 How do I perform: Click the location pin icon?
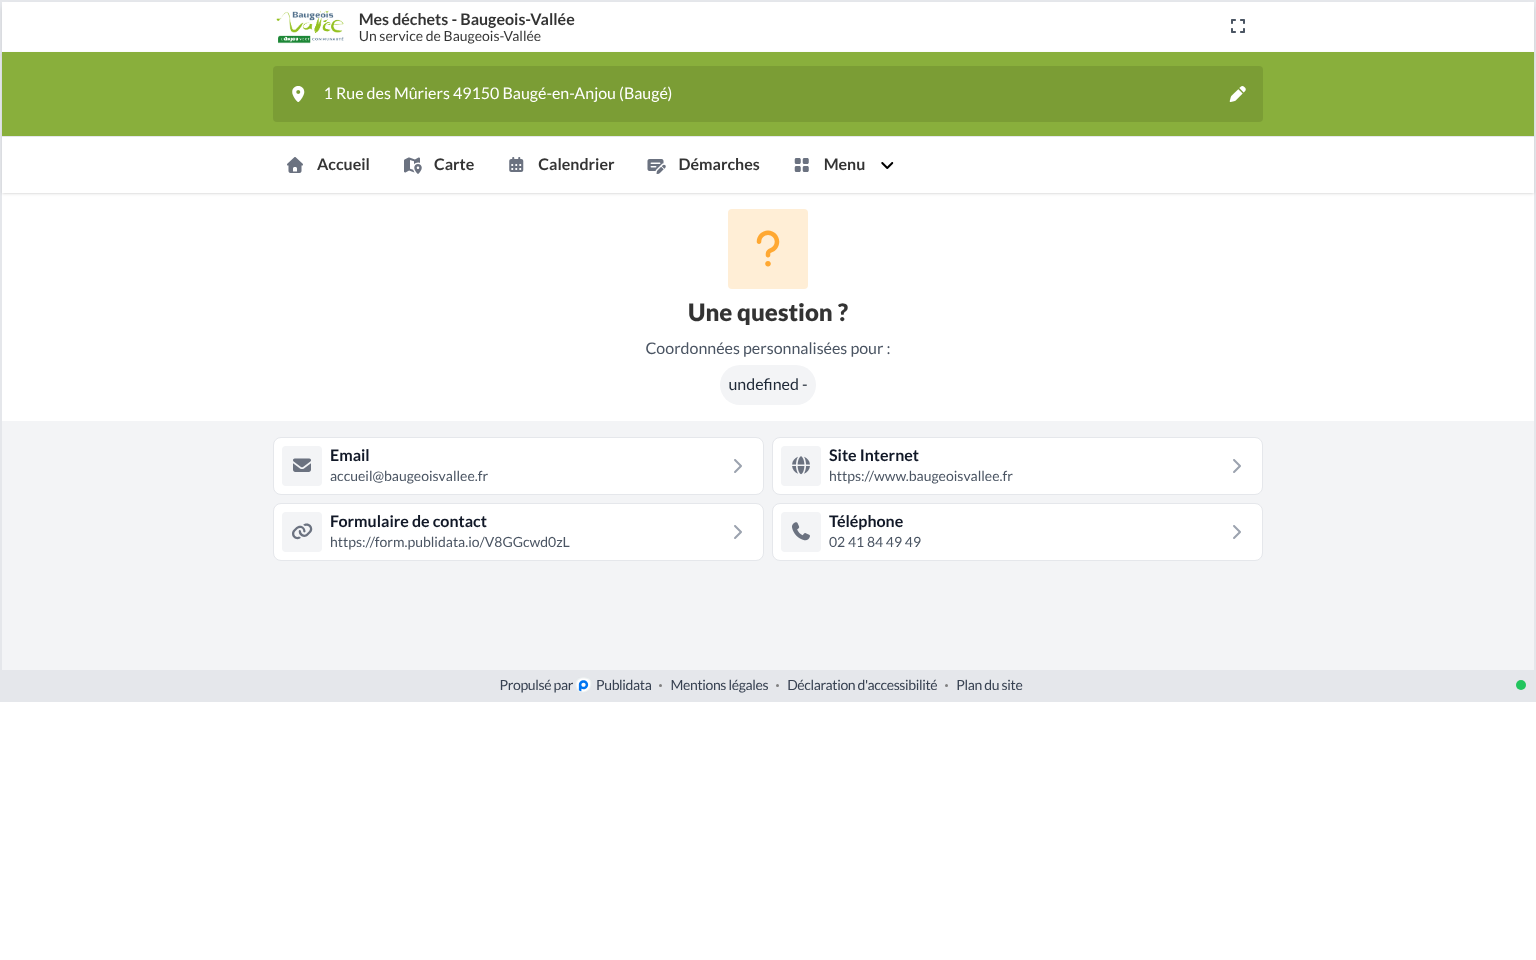(298, 94)
